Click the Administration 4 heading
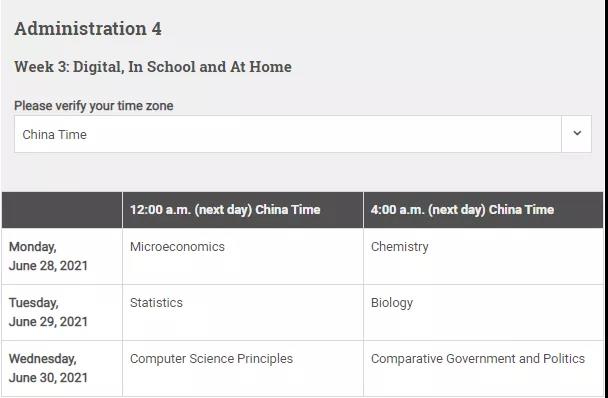Screen dimensions: 608x398 (88, 29)
